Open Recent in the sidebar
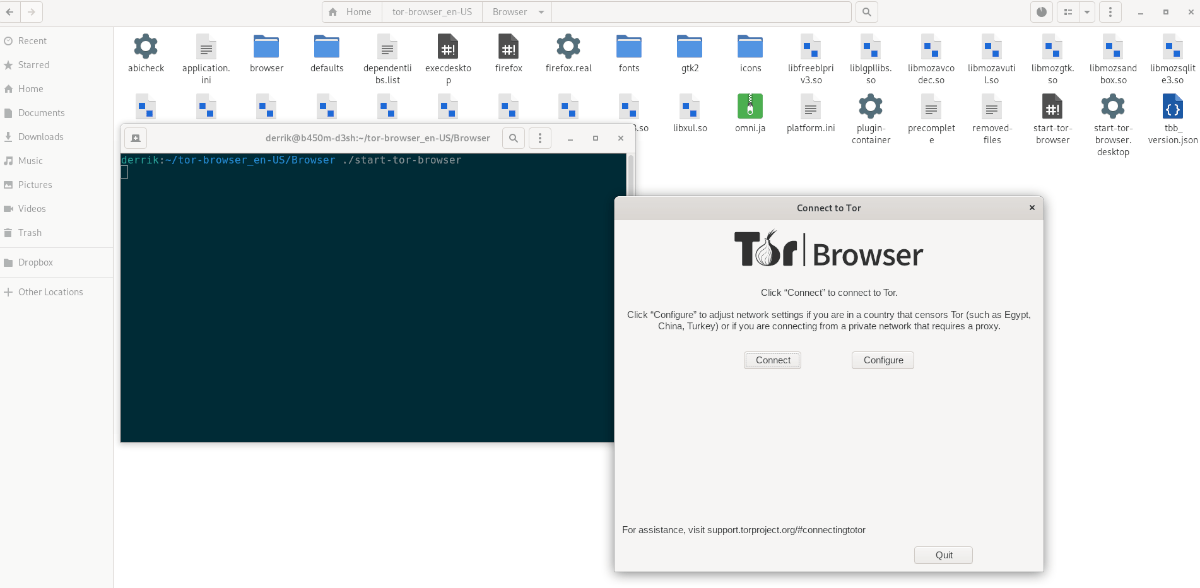This screenshot has height=588, width=1200. pyautogui.click(x=57, y=41)
